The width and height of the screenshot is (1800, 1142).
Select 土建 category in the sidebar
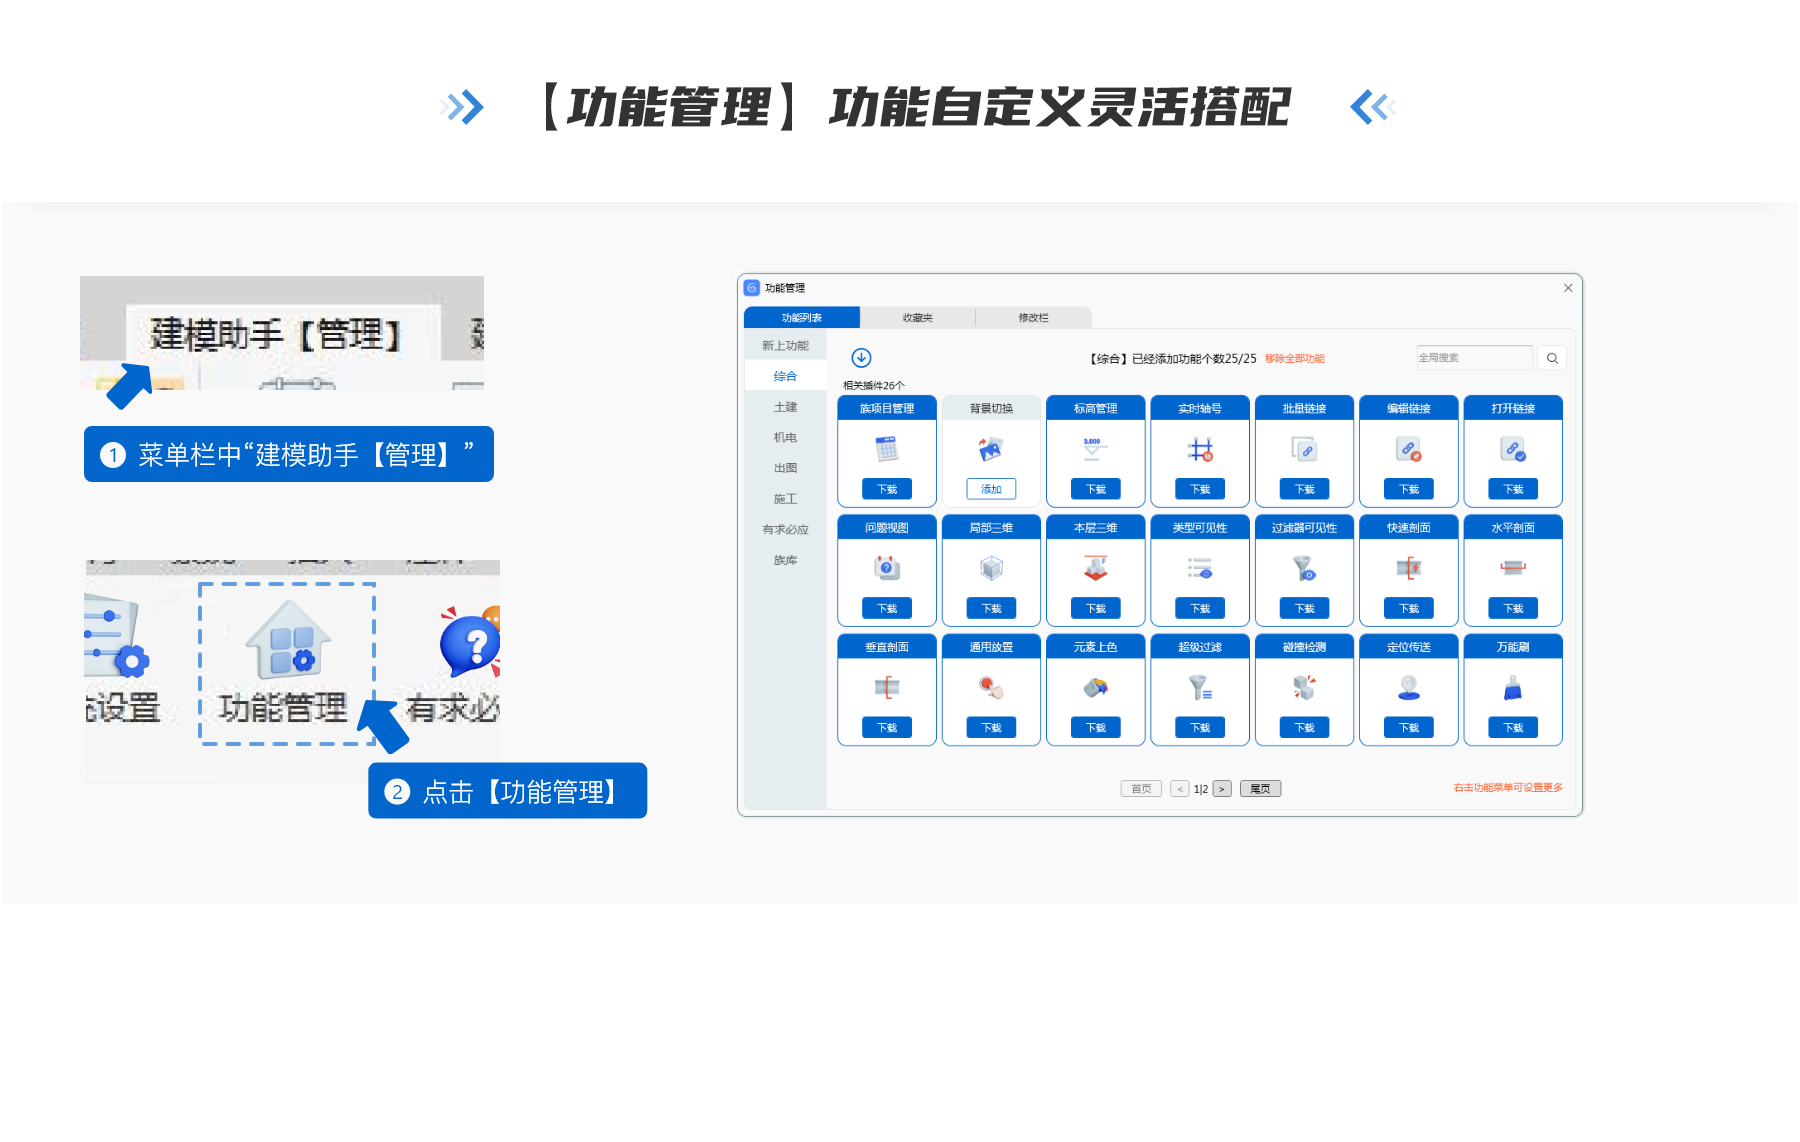(785, 407)
